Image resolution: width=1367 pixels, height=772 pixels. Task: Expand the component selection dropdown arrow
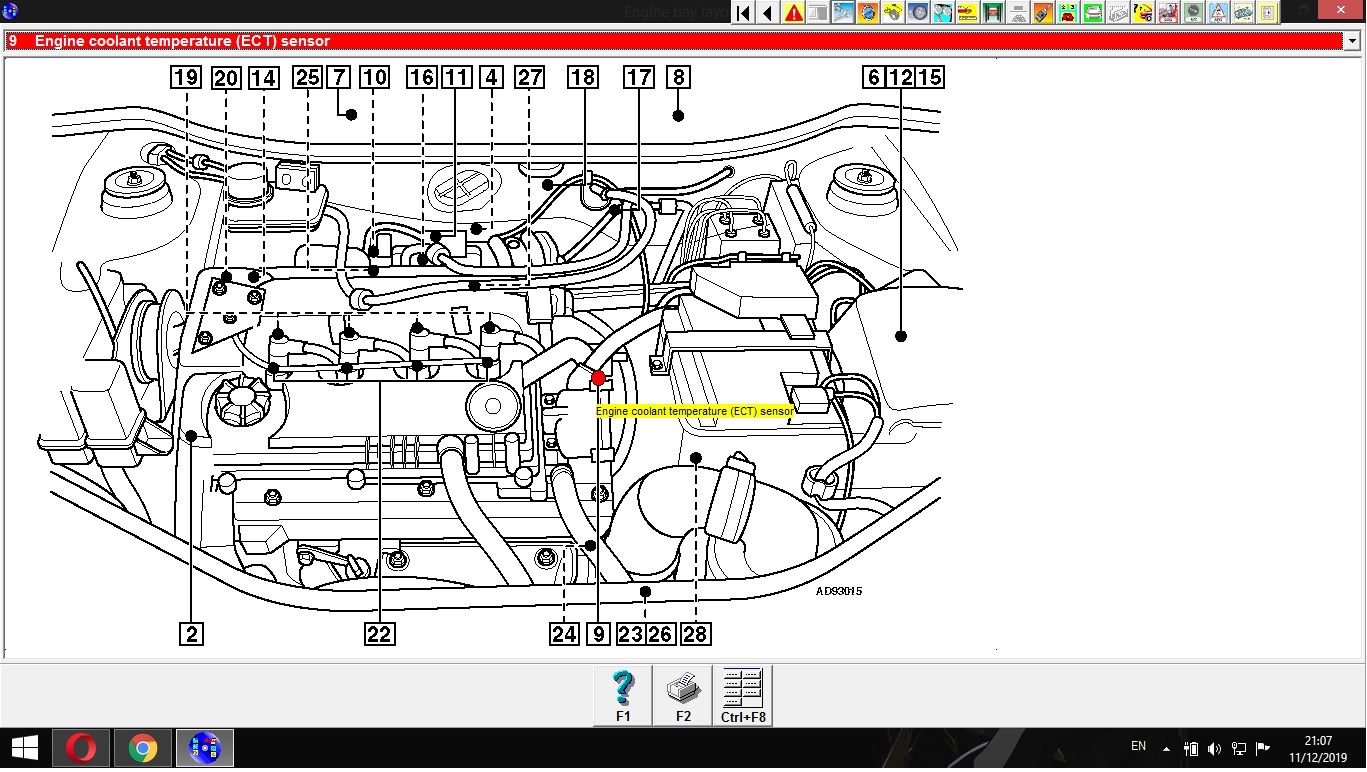coord(1352,41)
